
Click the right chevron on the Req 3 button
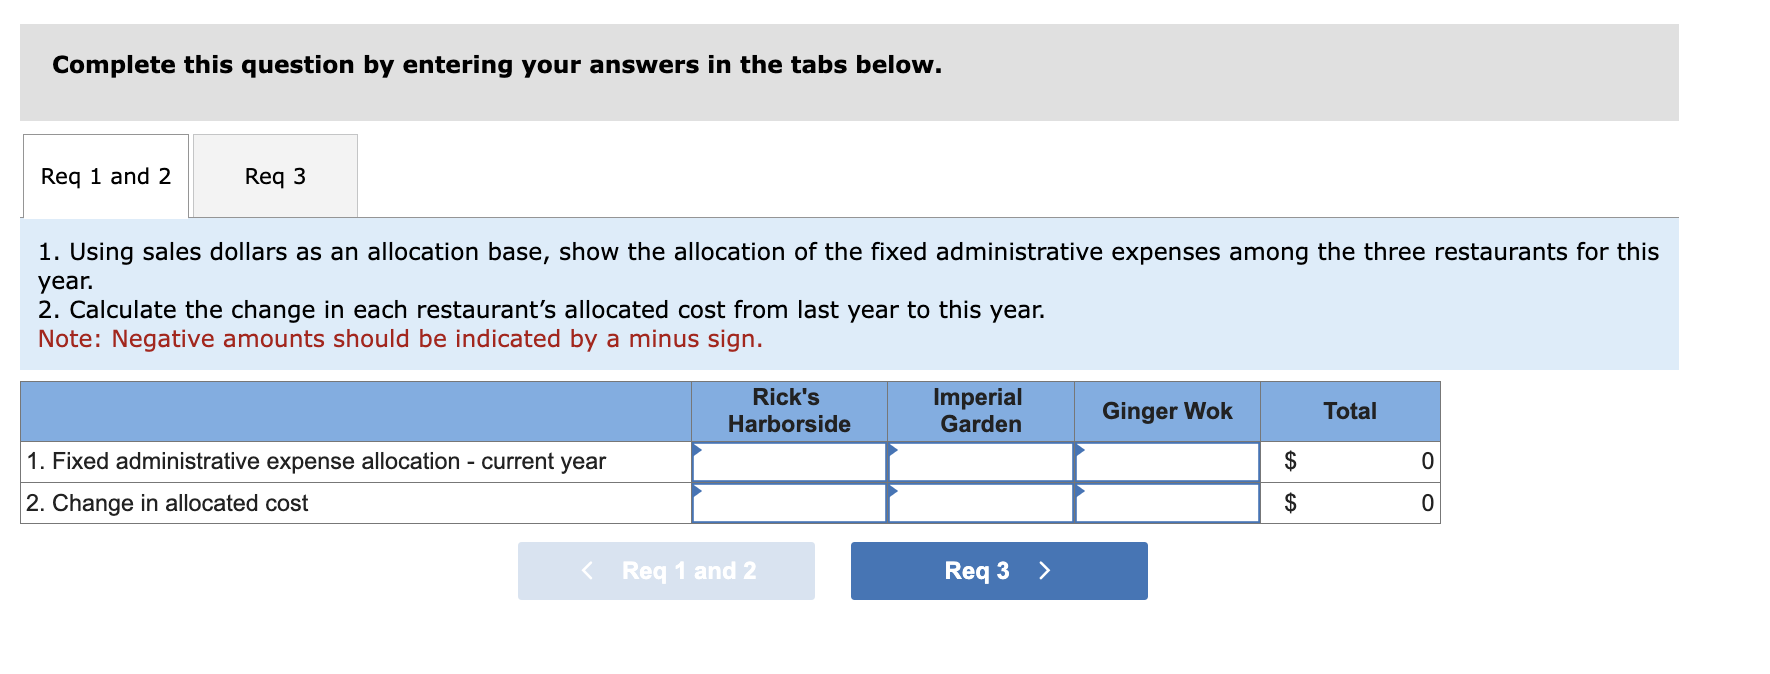pos(1044,570)
